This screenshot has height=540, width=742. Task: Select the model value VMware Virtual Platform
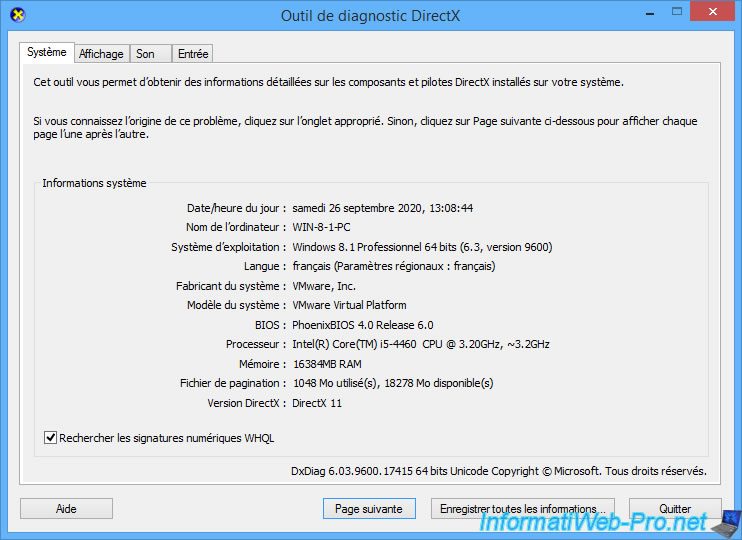point(349,305)
